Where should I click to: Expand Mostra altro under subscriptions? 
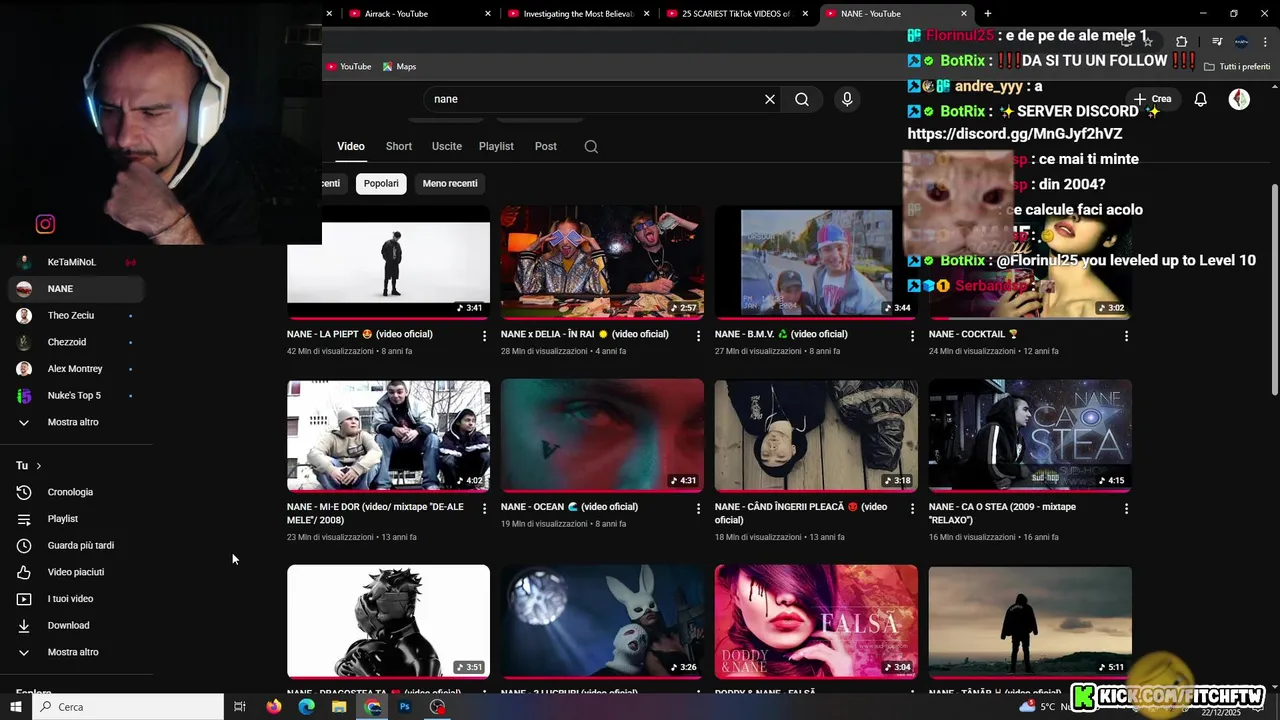point(73,422)
